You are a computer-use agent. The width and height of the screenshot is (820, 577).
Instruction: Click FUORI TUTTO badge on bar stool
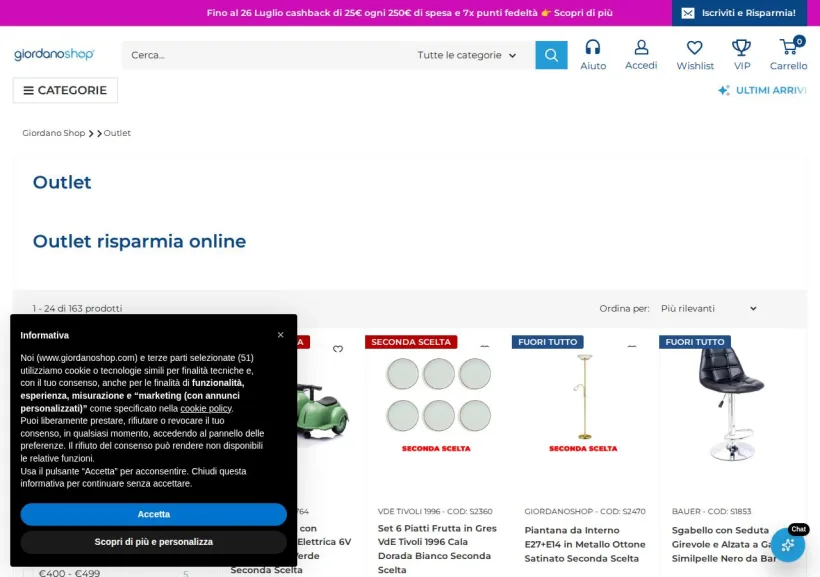(695, 342)
